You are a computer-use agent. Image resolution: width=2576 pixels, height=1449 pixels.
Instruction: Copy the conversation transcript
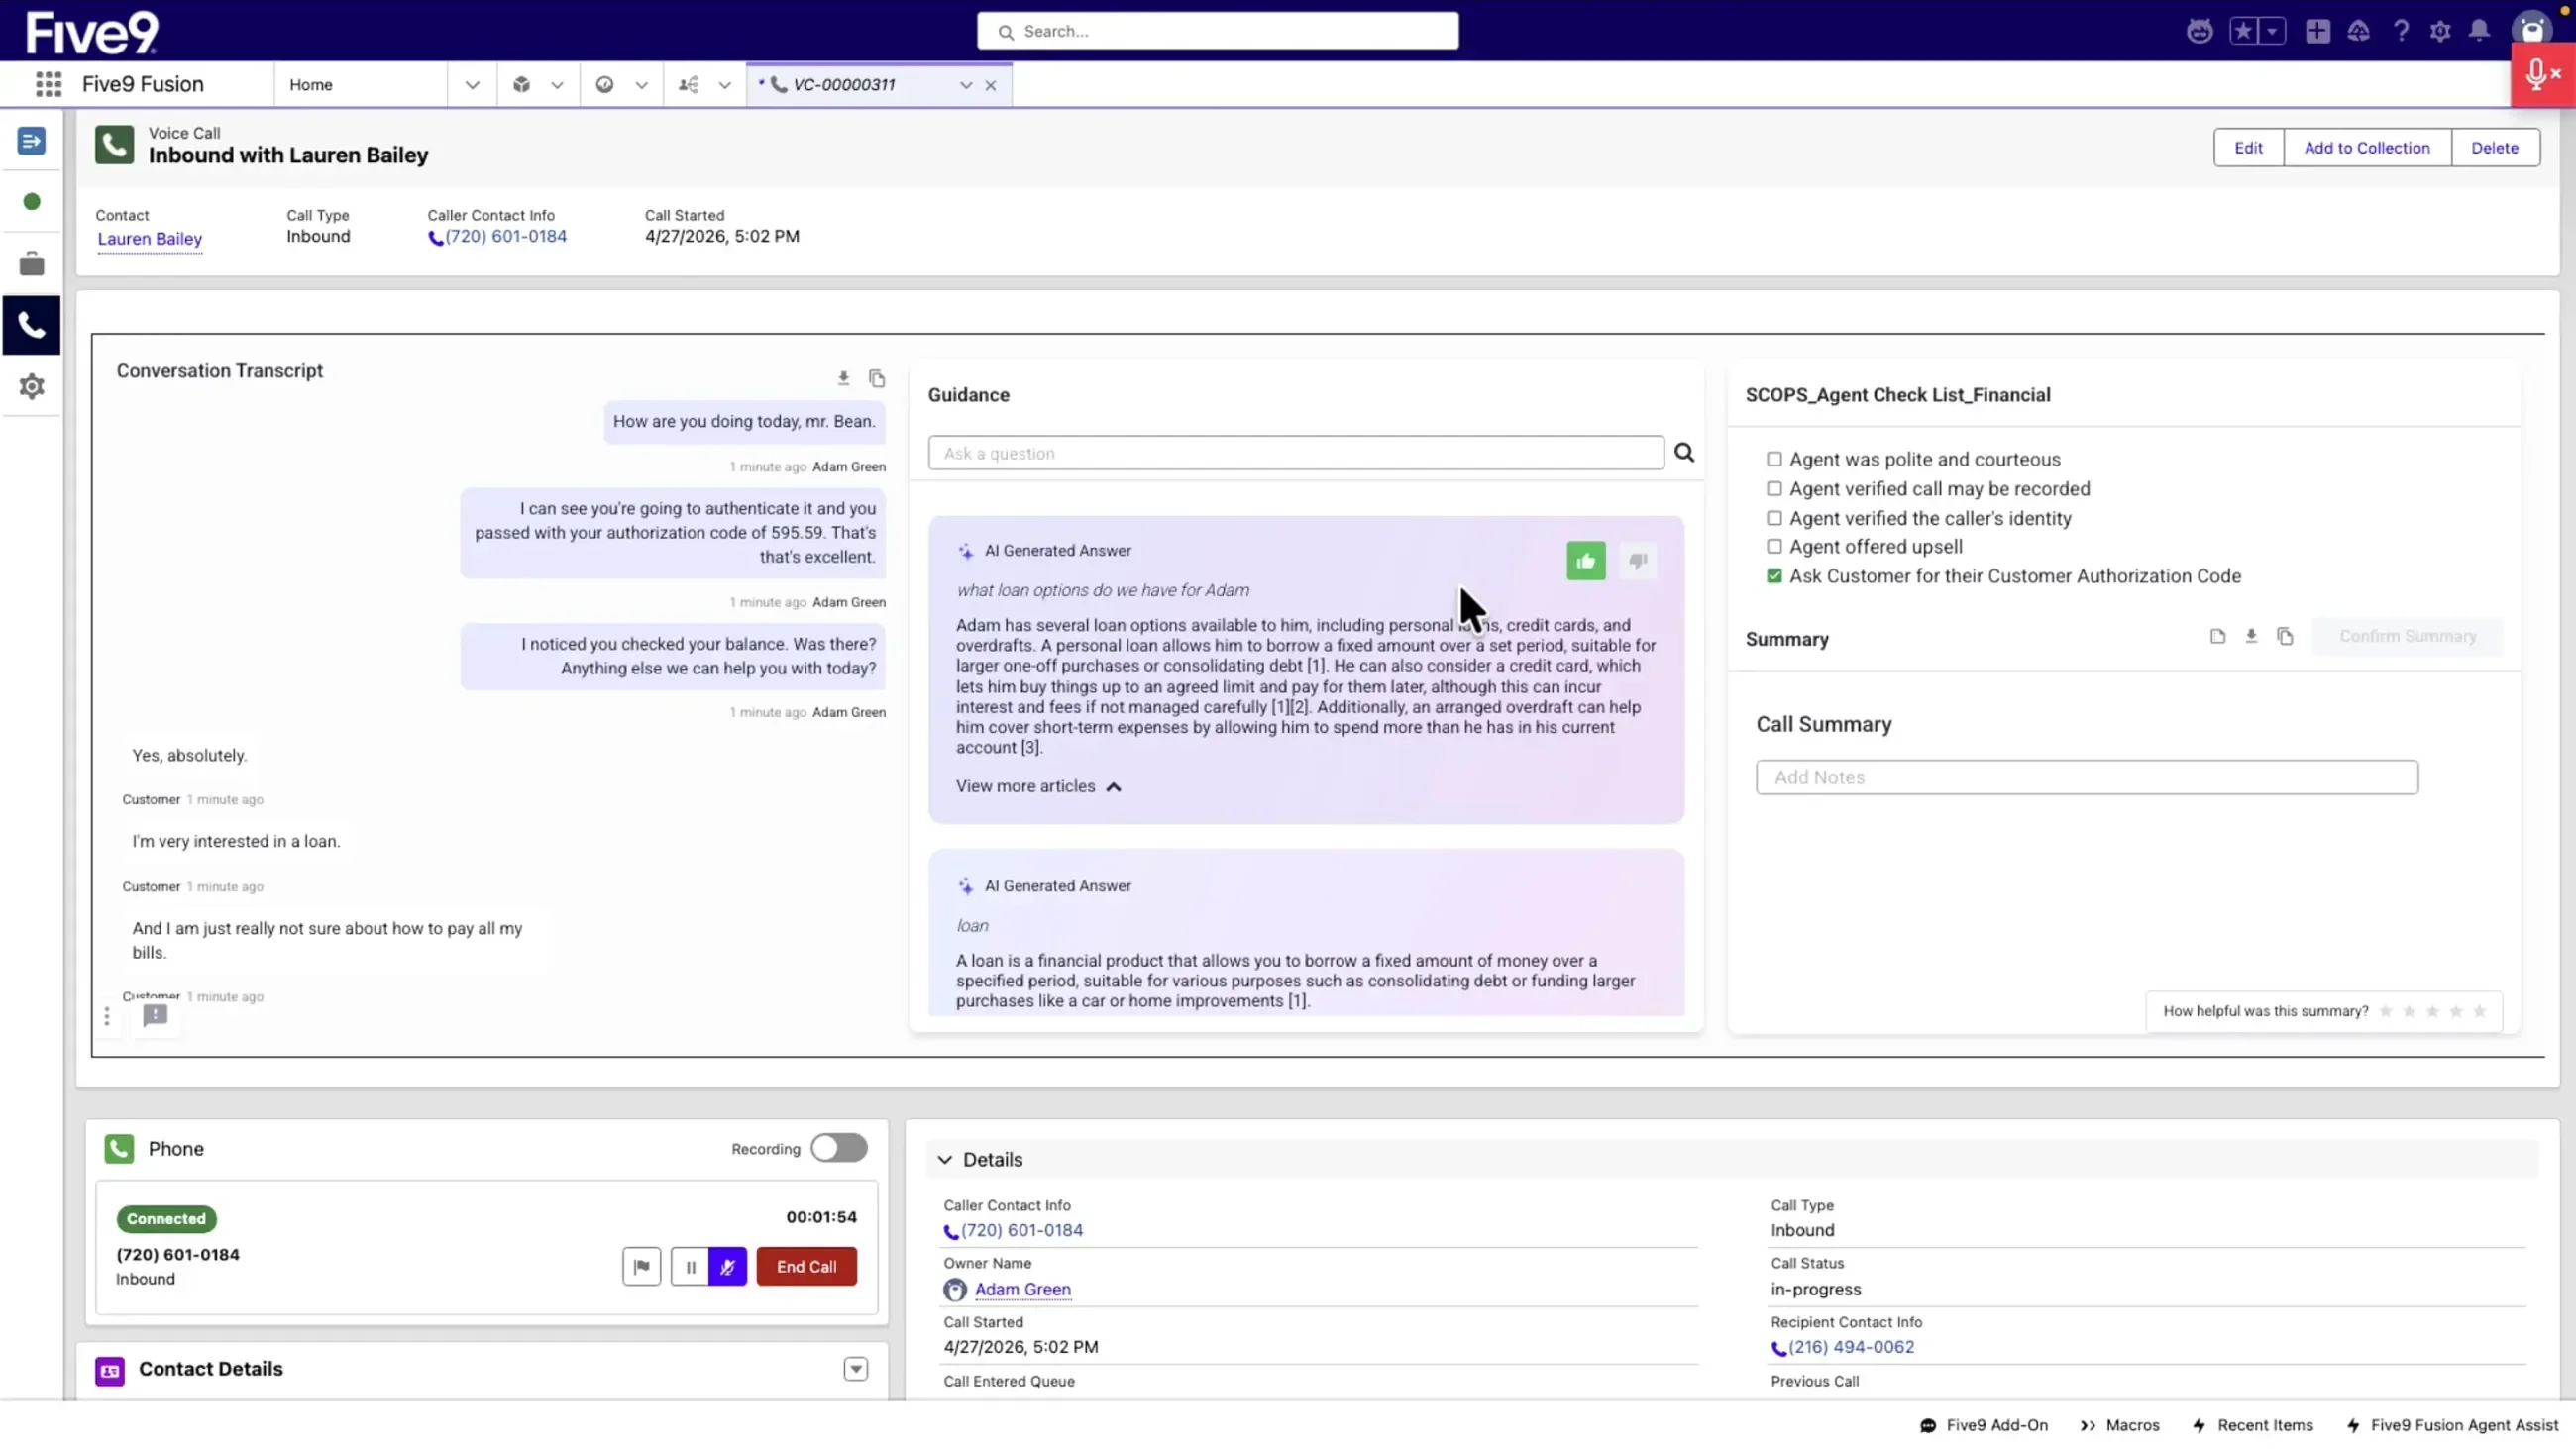877,378
